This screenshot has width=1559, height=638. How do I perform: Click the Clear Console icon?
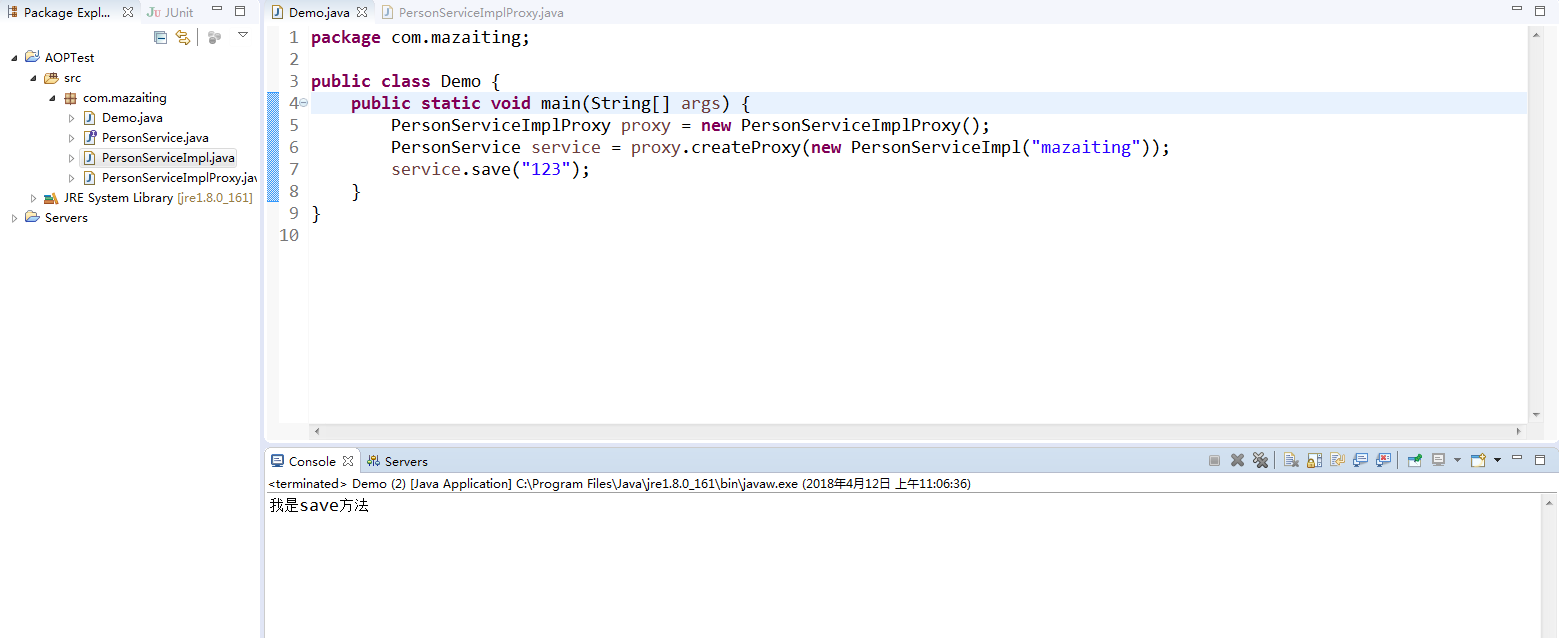click(1291, 460)
